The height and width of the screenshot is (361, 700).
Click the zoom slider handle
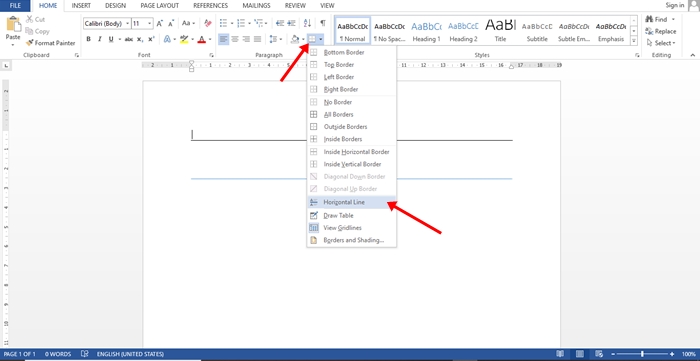(x=642, y=354)
